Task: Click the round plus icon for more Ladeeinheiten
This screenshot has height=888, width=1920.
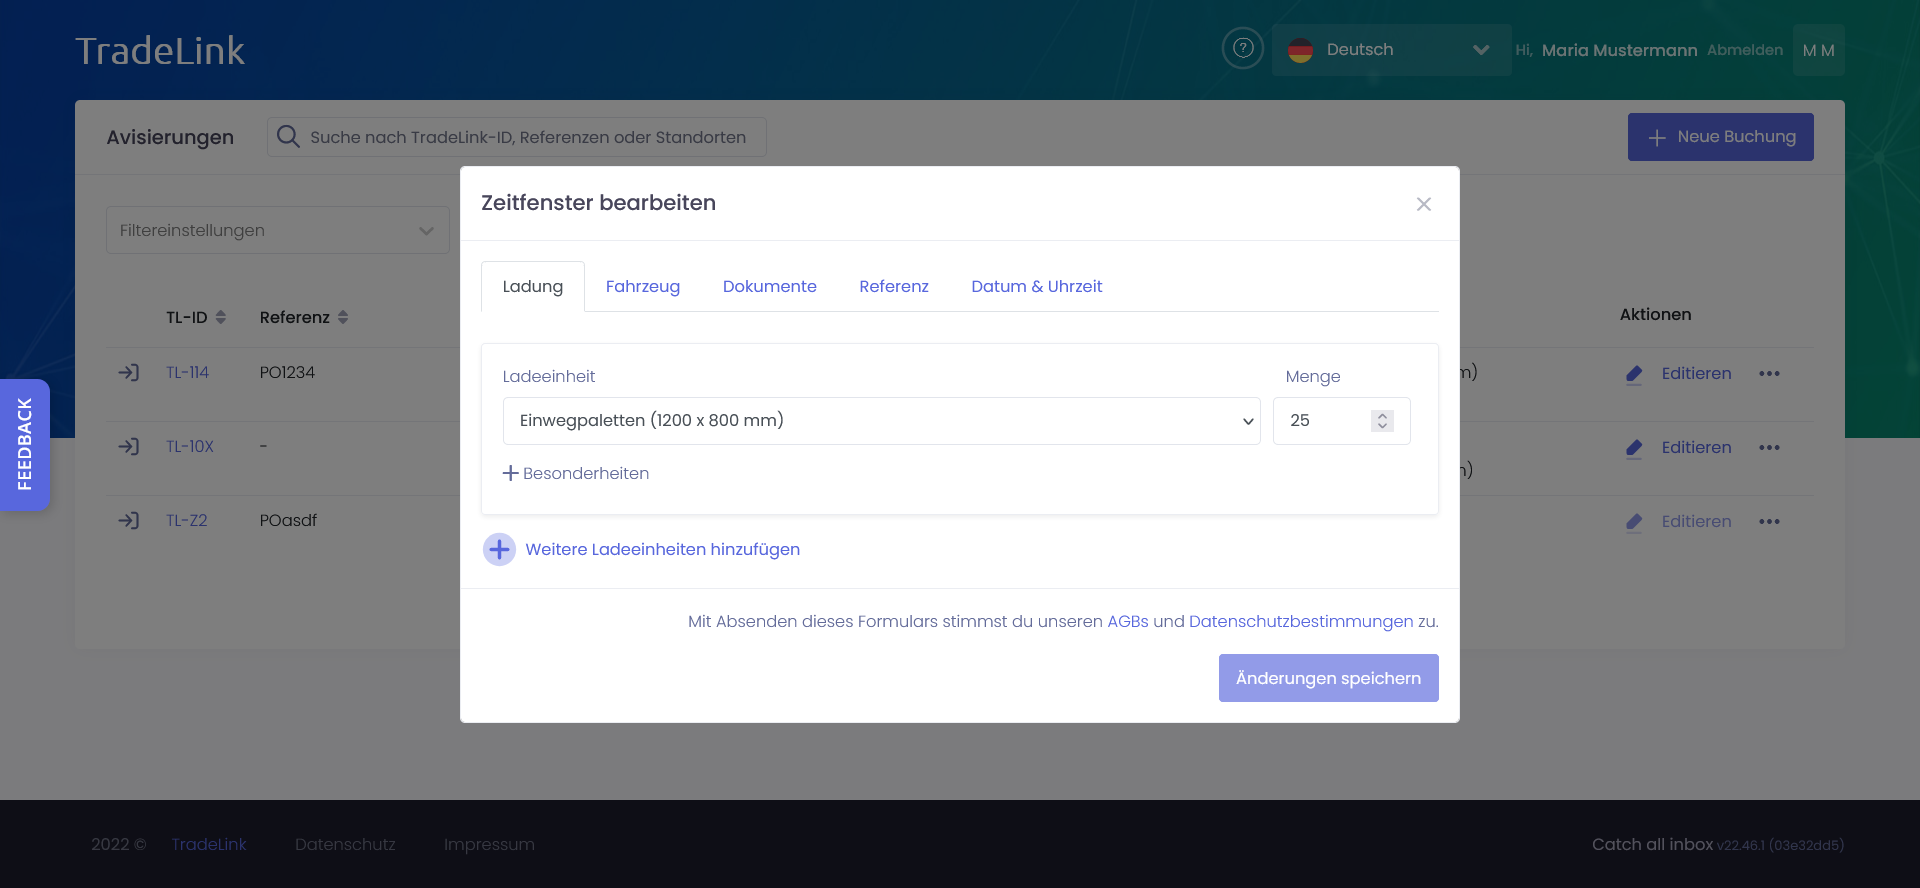Action: click(x=499, y=550)
